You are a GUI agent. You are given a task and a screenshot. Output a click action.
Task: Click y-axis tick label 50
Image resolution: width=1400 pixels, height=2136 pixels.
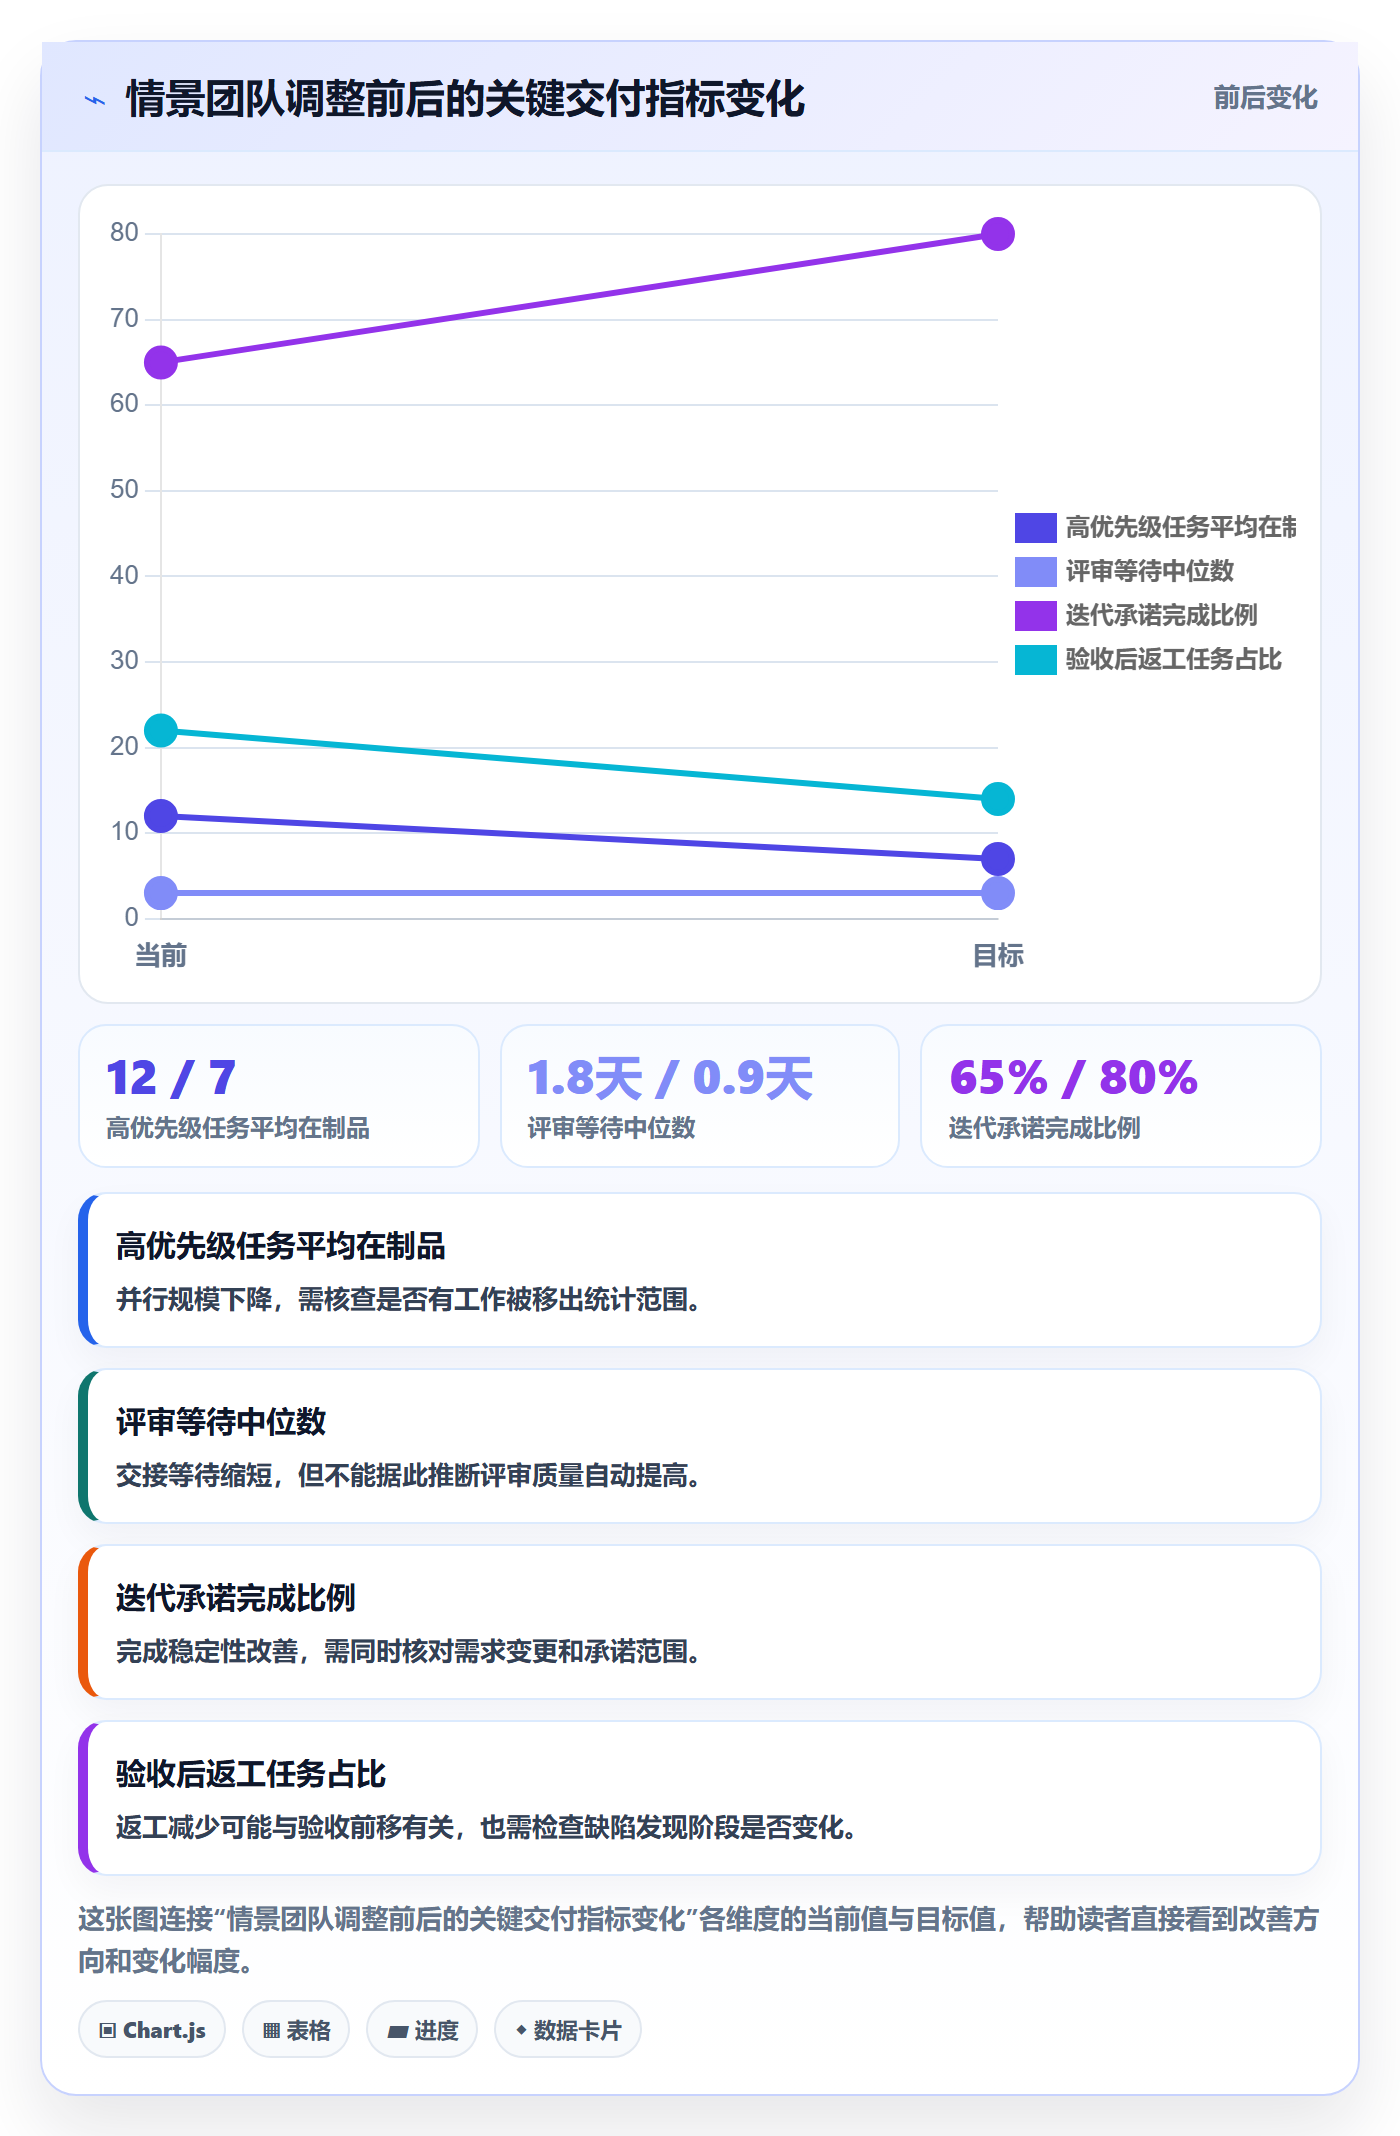124,489
